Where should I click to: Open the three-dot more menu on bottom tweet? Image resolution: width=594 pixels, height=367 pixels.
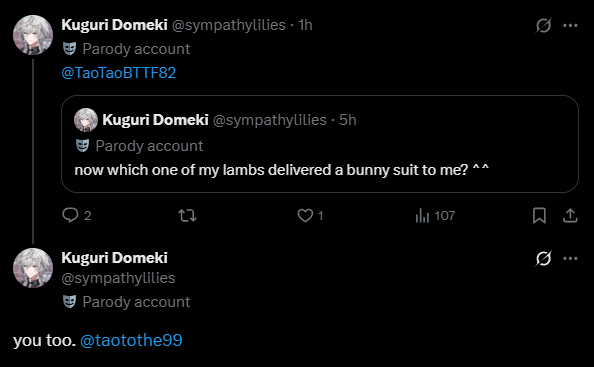click(570, 258)
